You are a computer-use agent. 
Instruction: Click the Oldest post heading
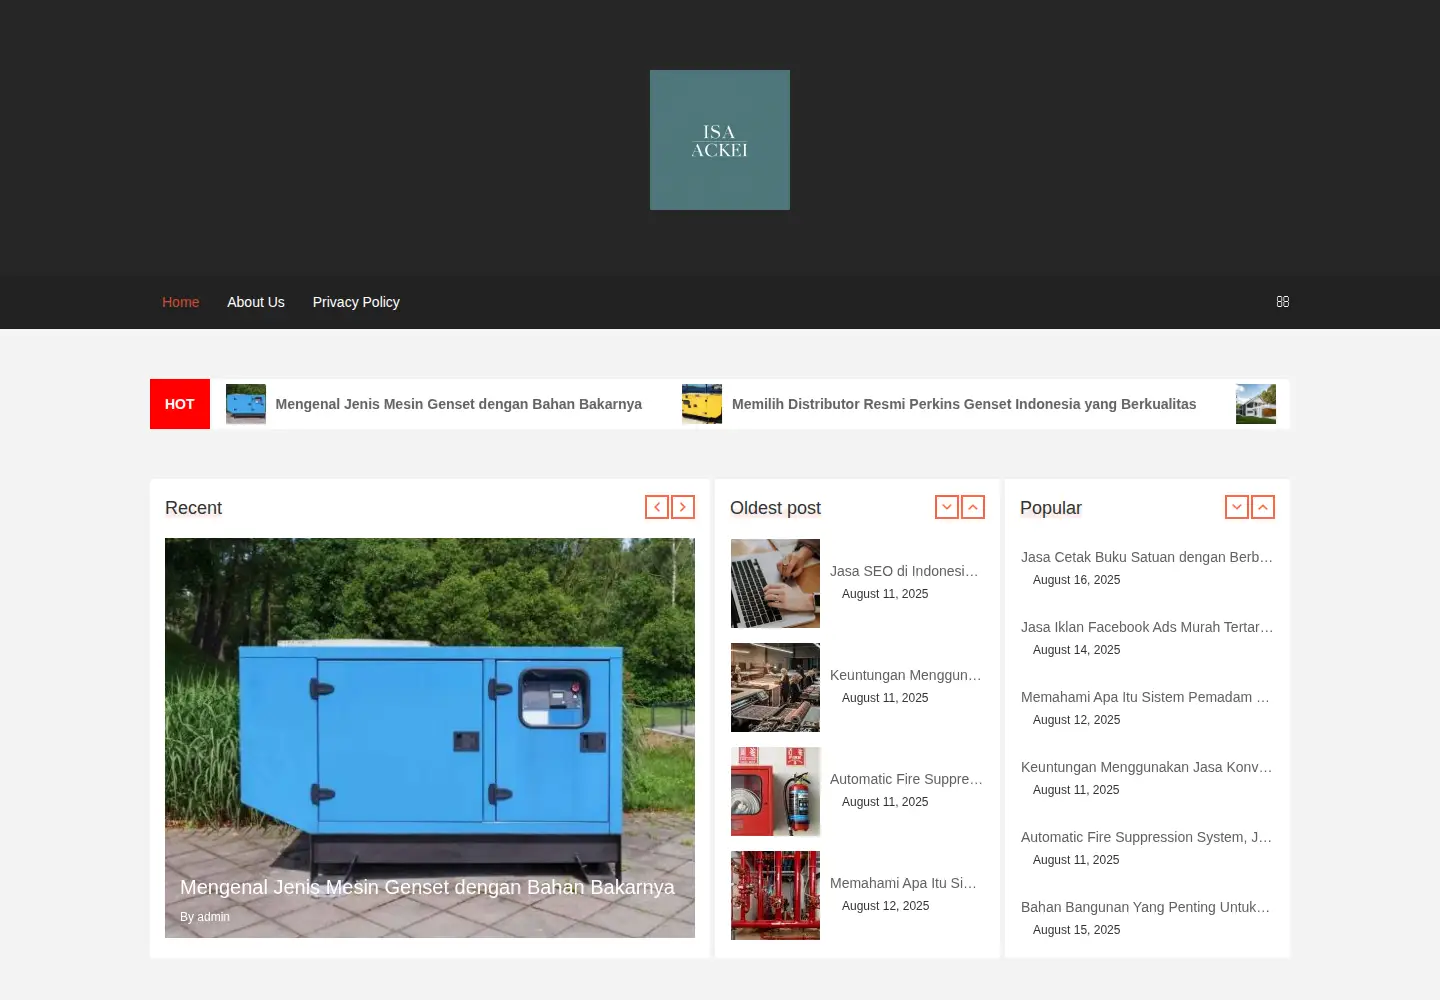(775, 508)
